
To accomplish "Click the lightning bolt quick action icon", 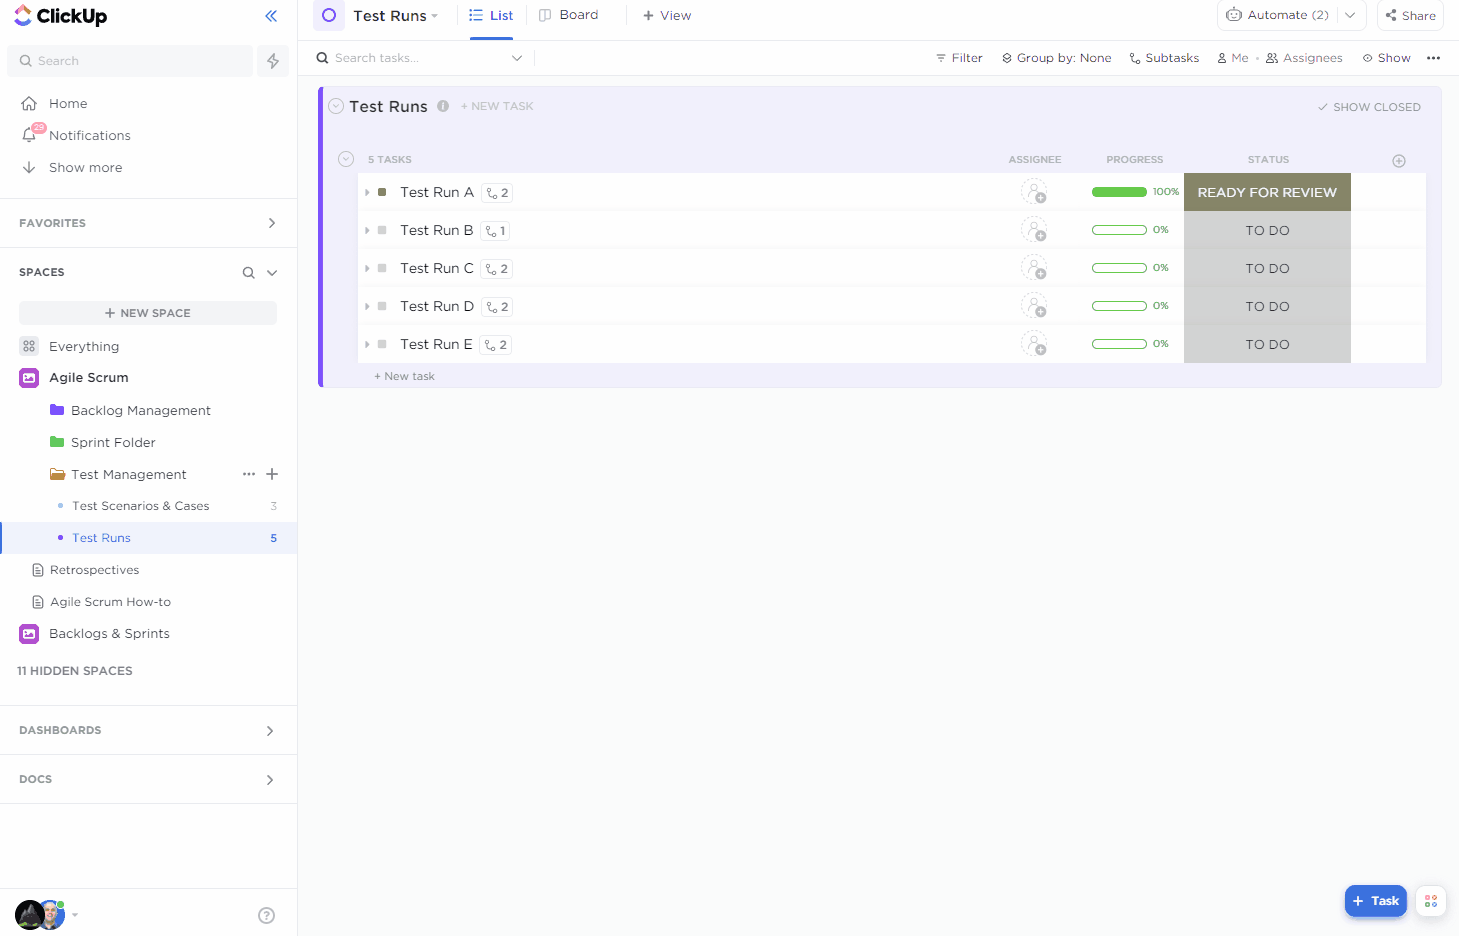I will (273, 61).
